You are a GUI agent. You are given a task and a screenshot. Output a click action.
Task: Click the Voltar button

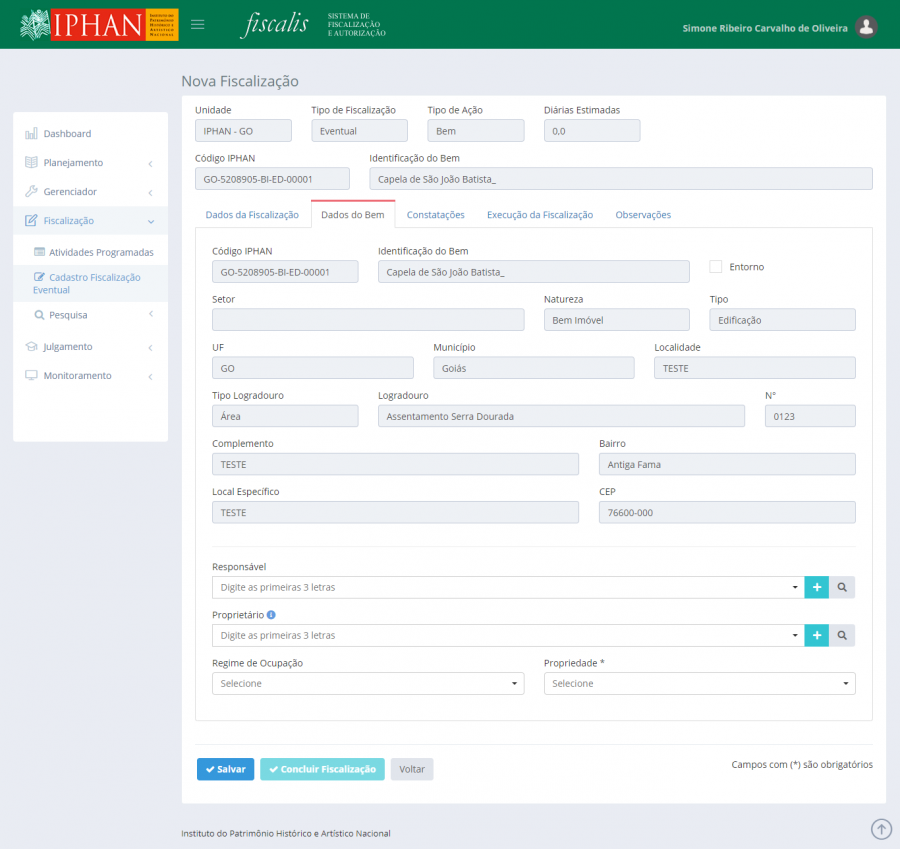point(412,769)
